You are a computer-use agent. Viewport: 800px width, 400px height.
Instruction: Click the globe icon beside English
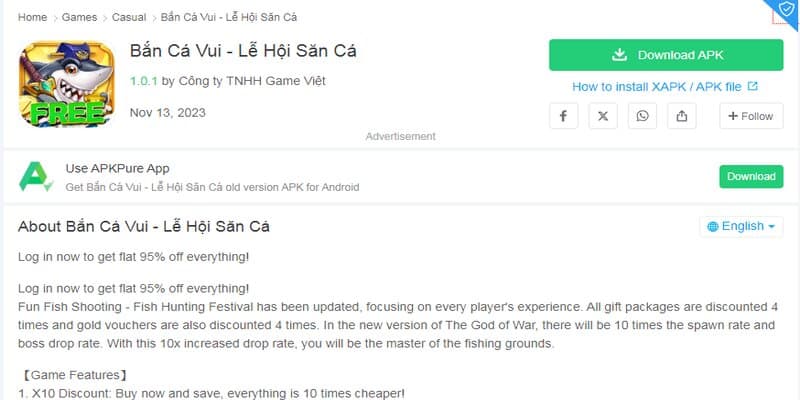713,227
